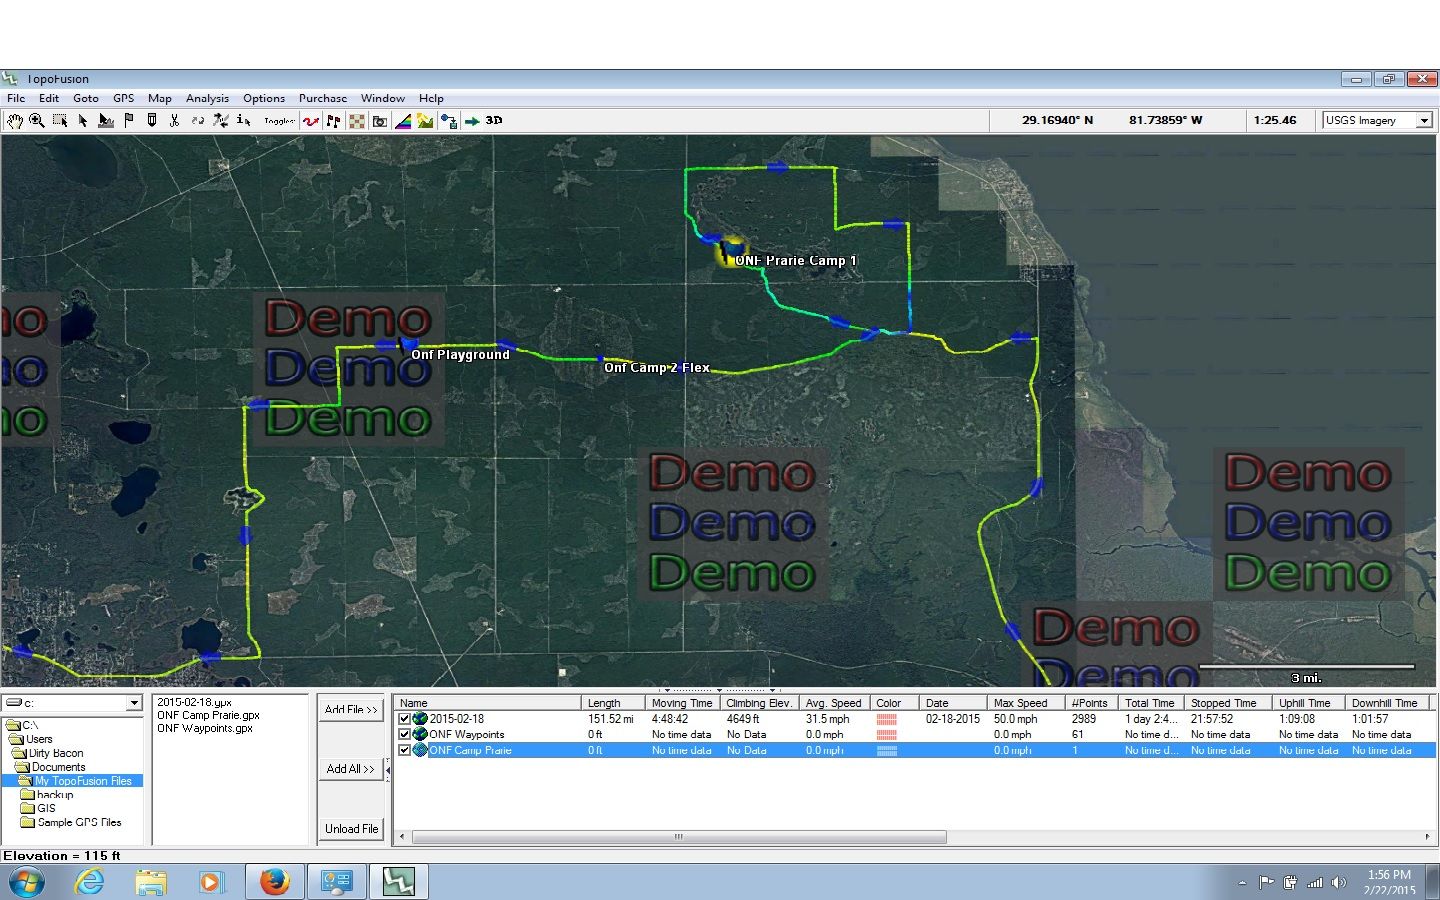
Task: Open the Dirty Bacon folder
Action: [56, 753]
